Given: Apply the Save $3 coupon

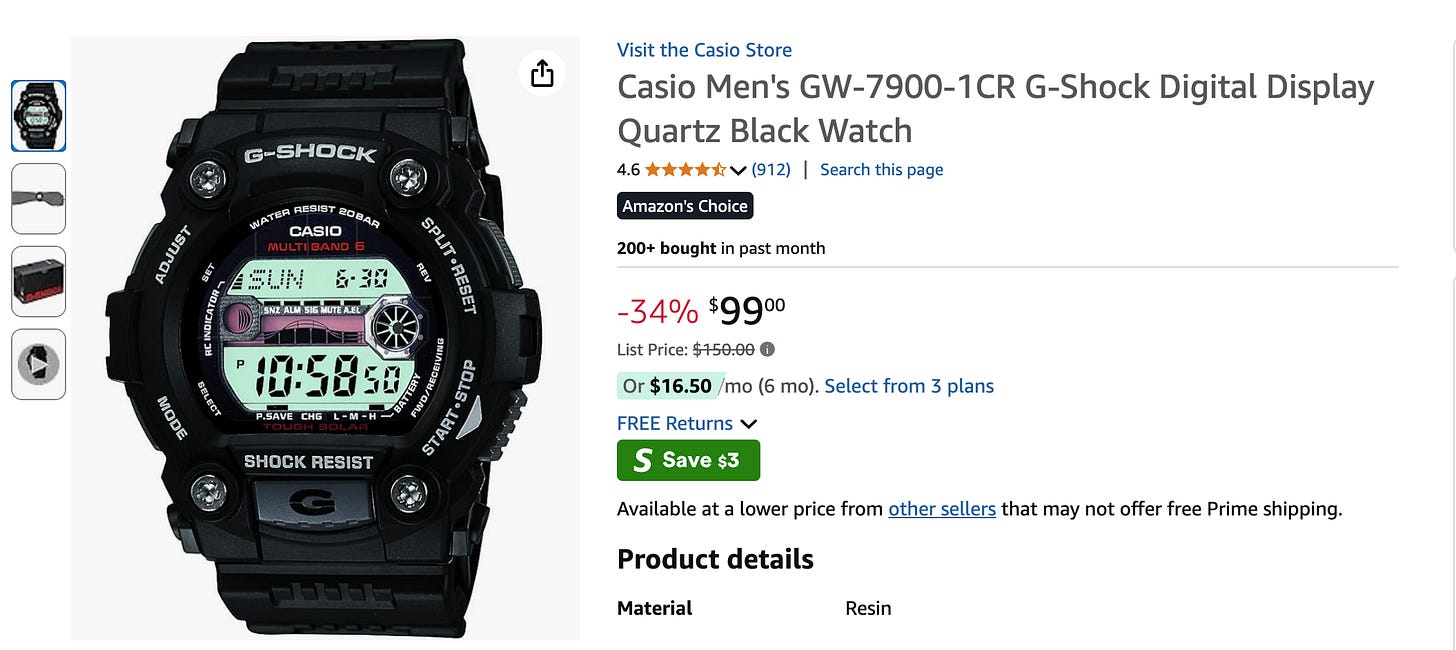Looking at the screenshot, I should click(x=688, y=460).
